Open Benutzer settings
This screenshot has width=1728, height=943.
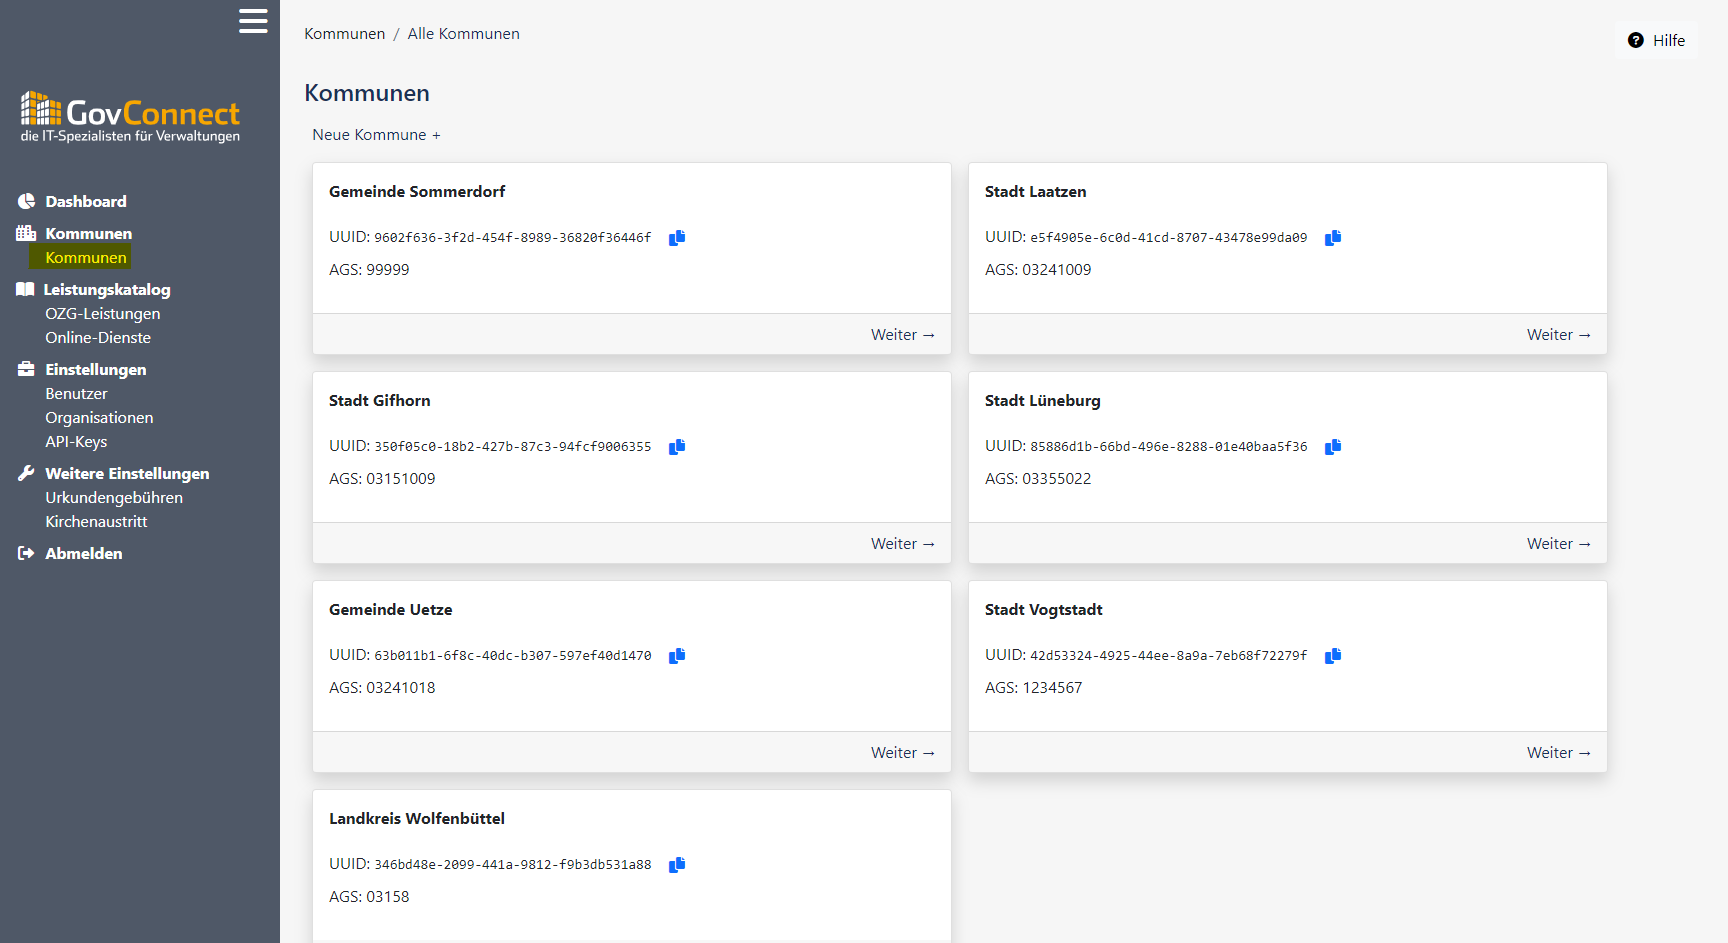(76, 393)
